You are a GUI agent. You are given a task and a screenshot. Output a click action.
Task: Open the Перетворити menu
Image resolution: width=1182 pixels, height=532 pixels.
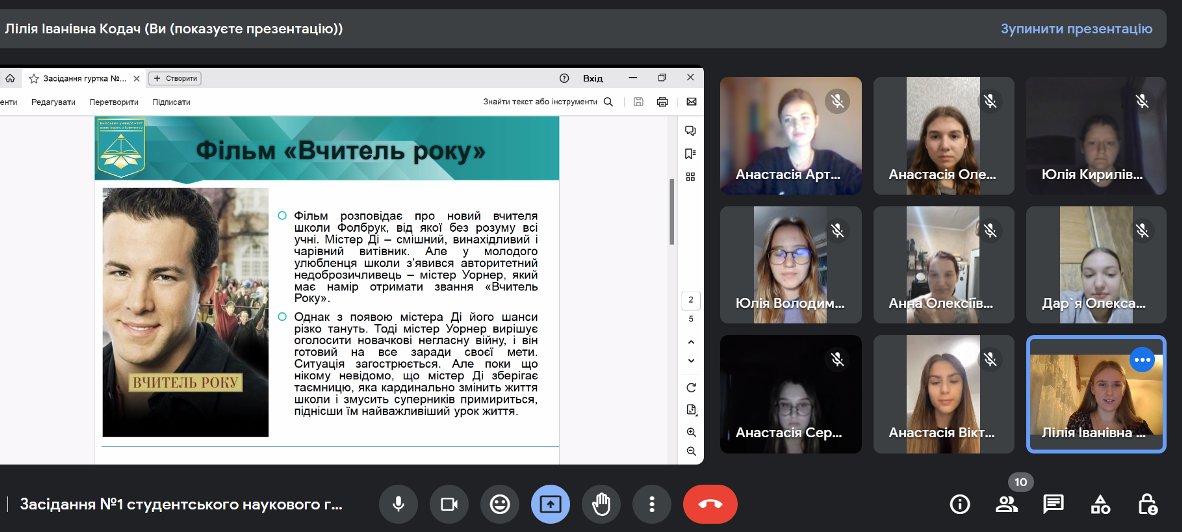[113, 102]
